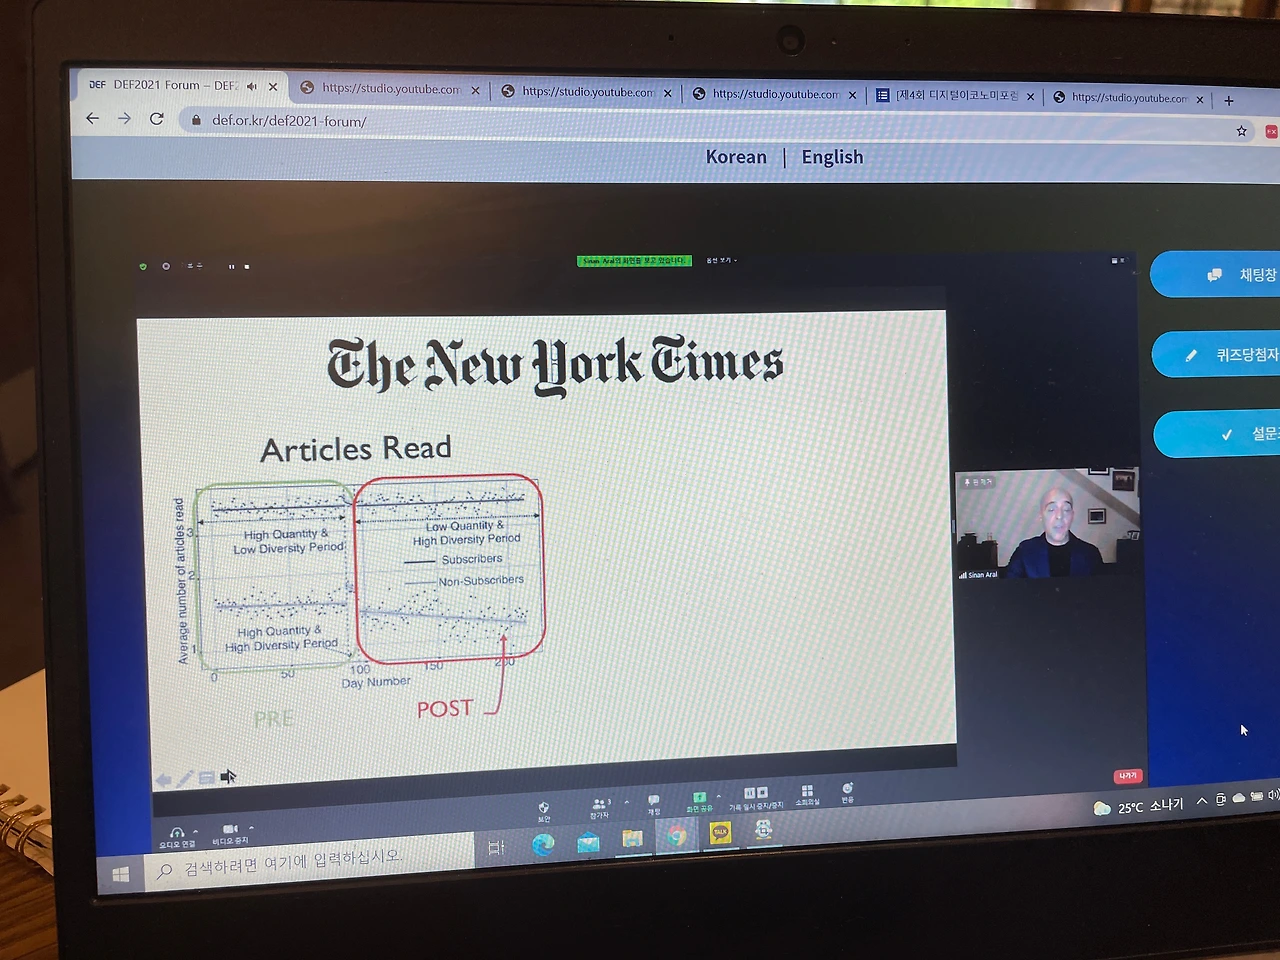Click the browser back arrow

(93, 118)
